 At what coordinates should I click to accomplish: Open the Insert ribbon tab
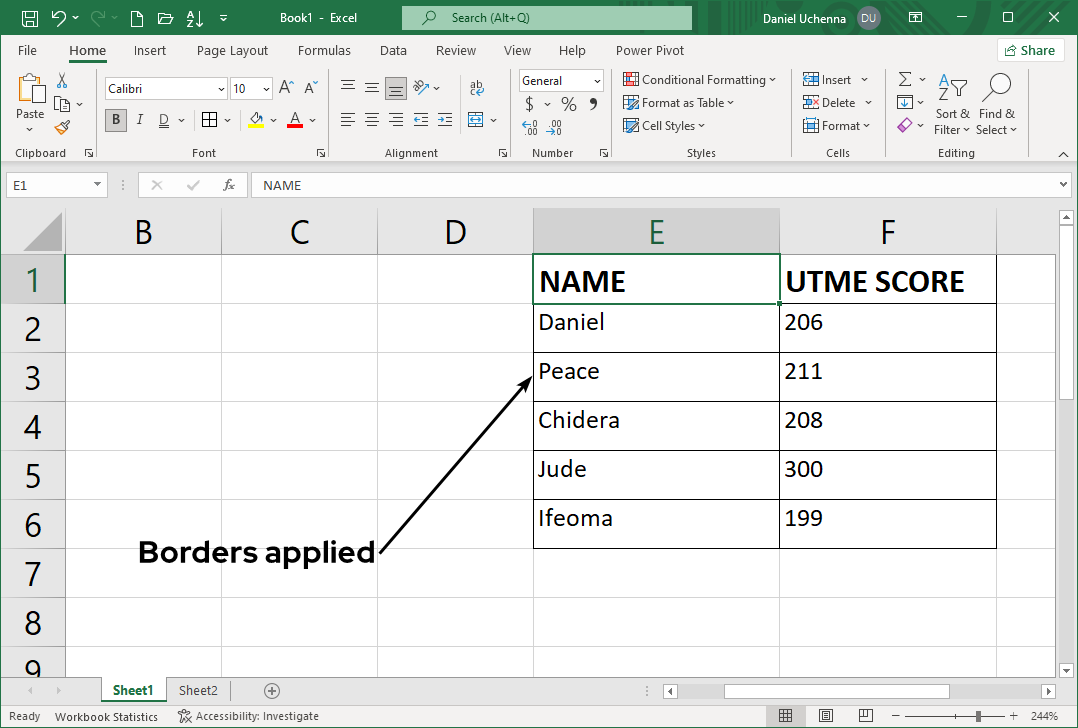(150, 51)
